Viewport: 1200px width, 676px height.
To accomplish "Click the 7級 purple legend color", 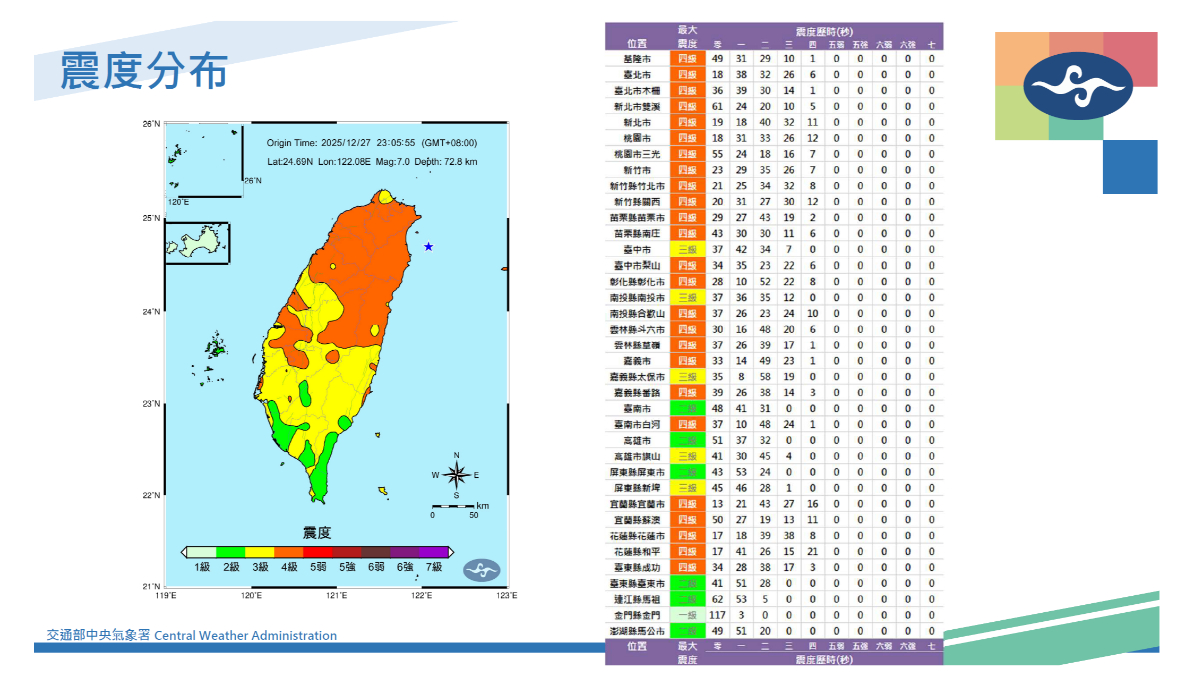I will point(434,551).
